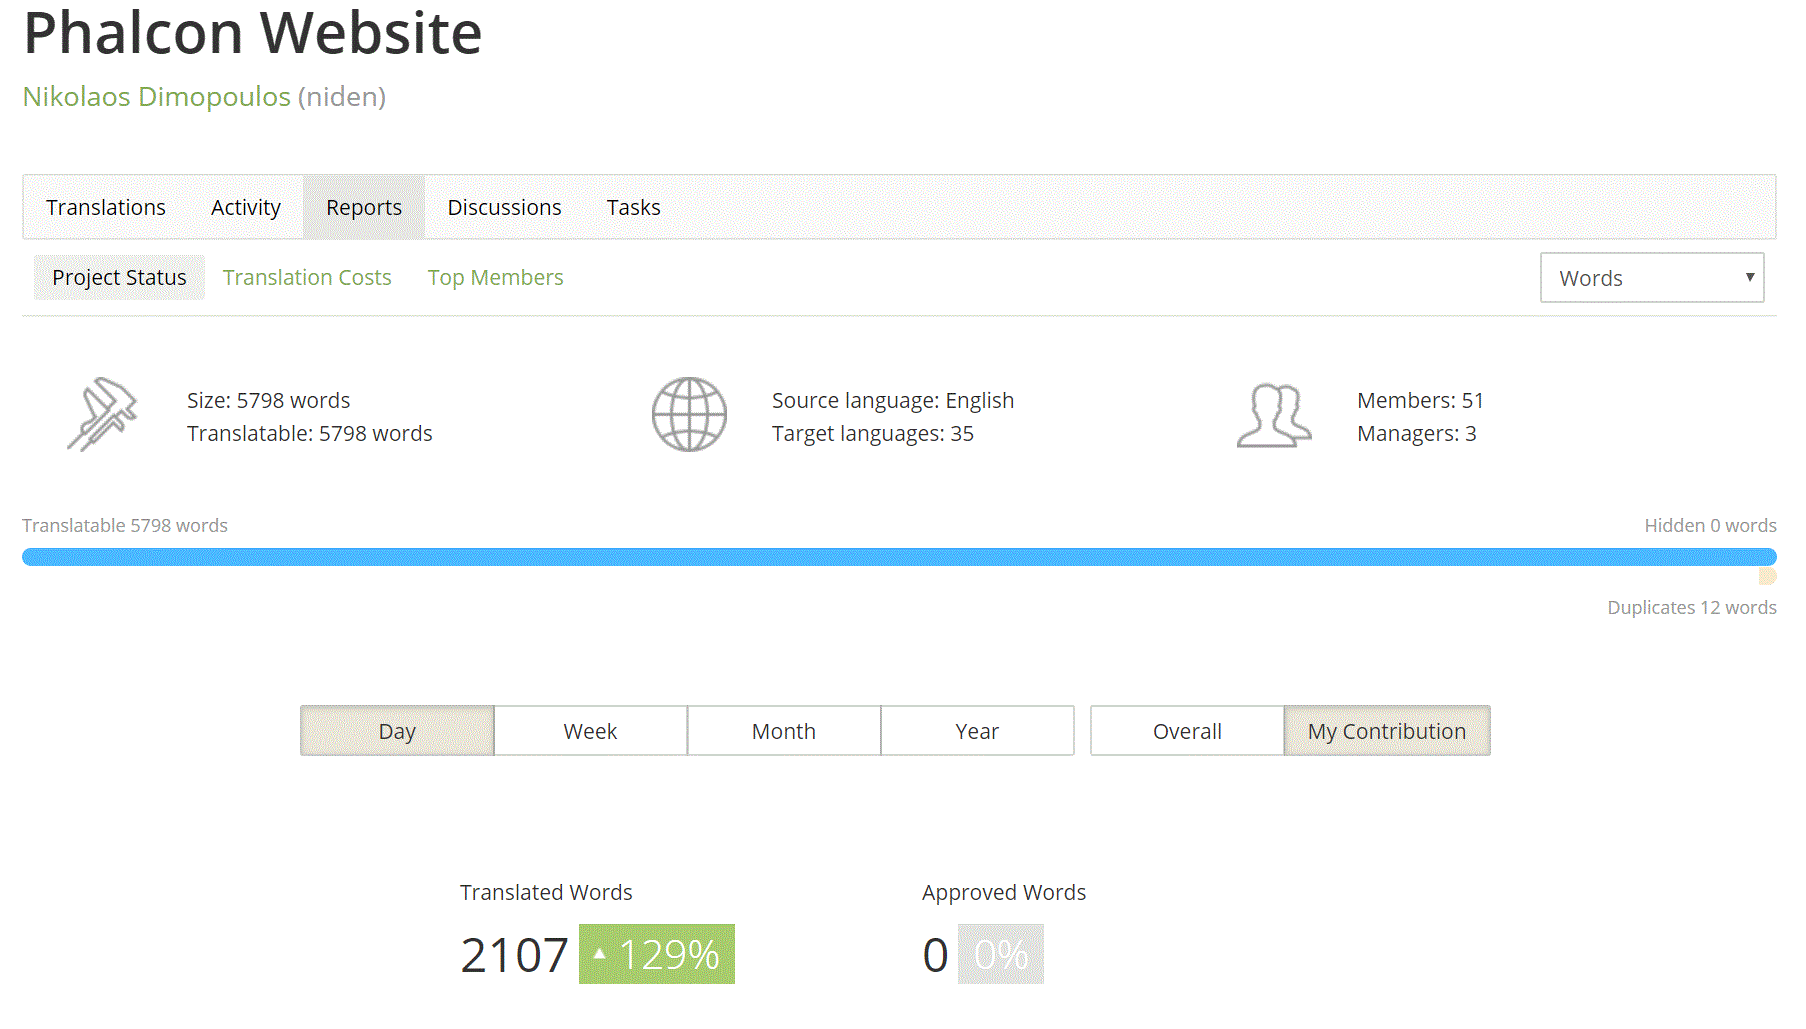The image size is (1806, 1029).
Task: Open the Translations tab
Action: [106, 207]
